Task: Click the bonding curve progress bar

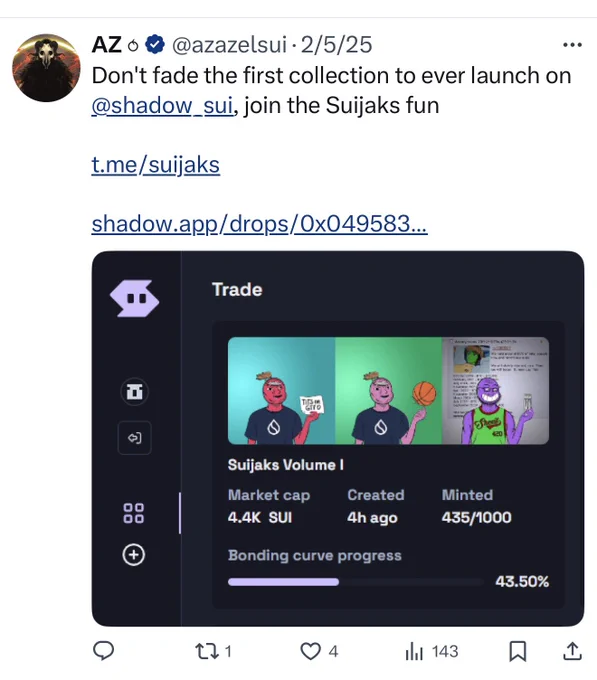Action: click(x=356, y=582)
